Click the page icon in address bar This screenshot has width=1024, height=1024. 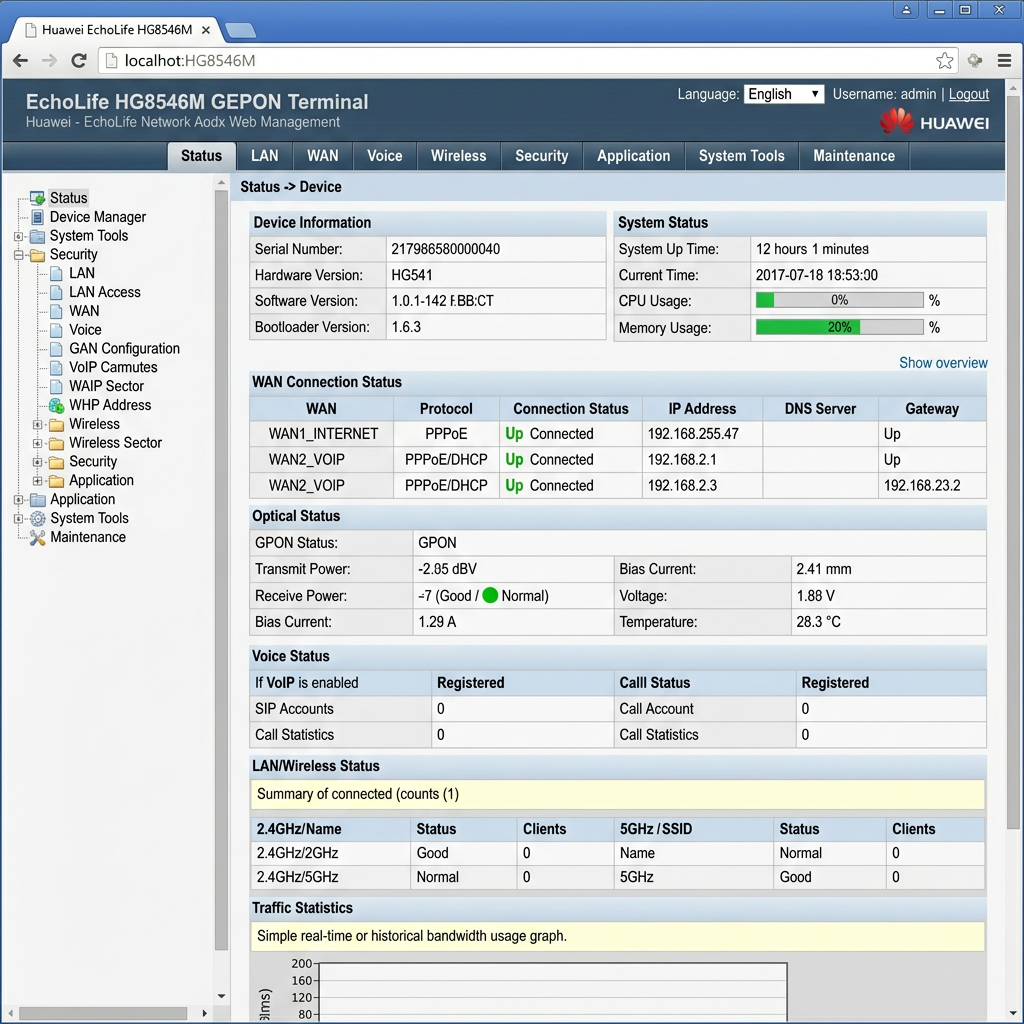click(112, 61)
